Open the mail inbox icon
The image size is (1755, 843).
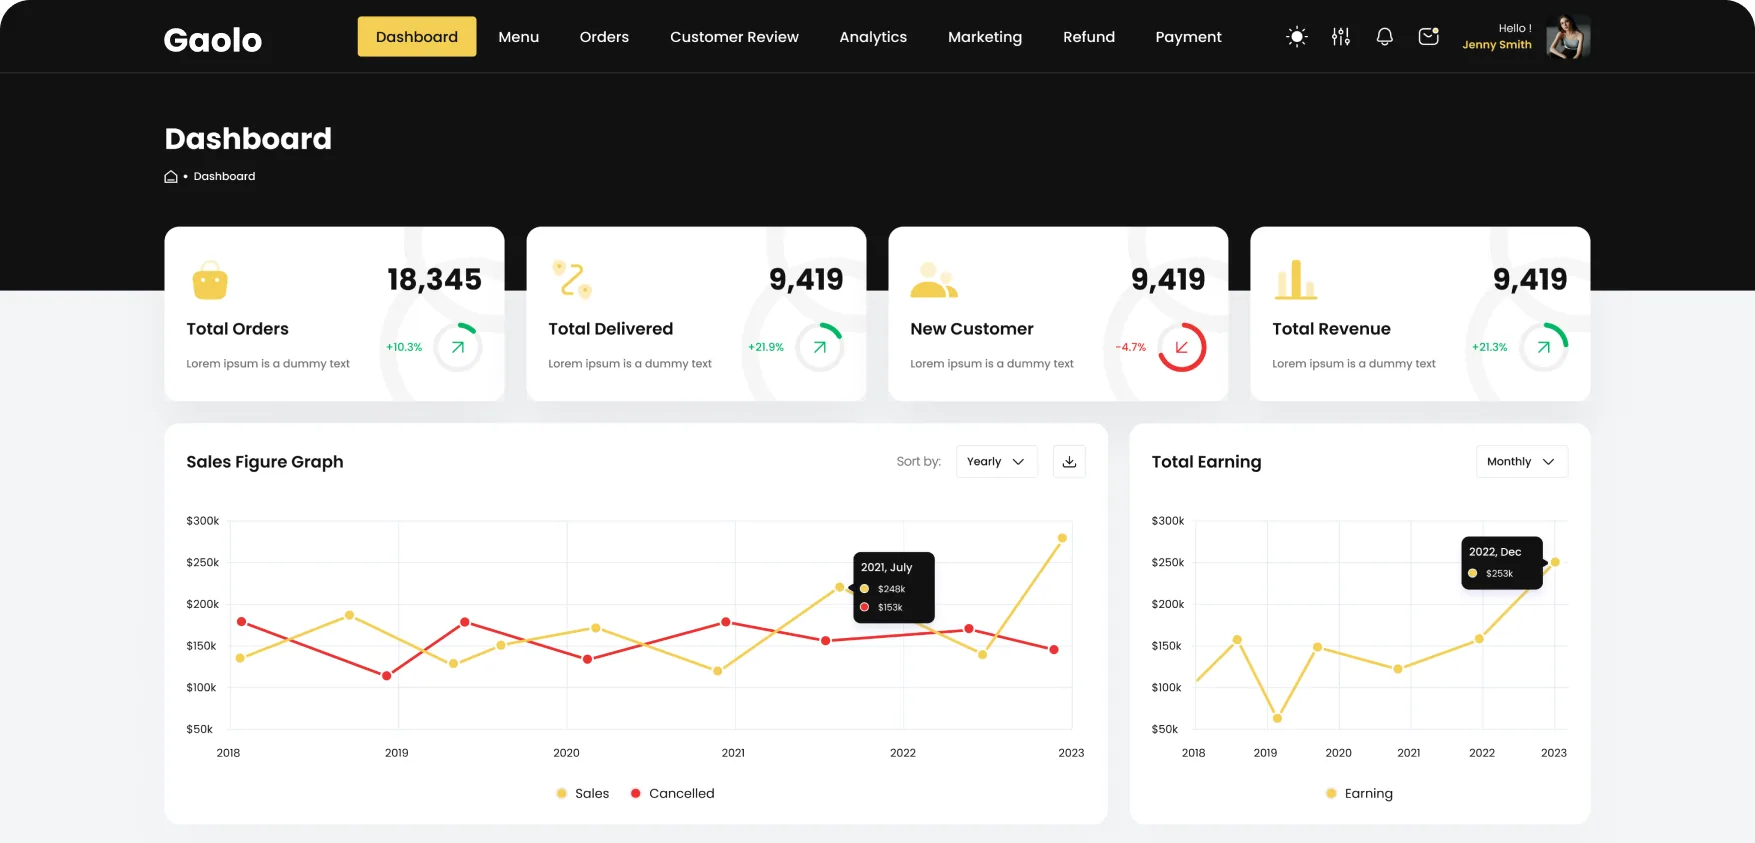(1429, 36)
